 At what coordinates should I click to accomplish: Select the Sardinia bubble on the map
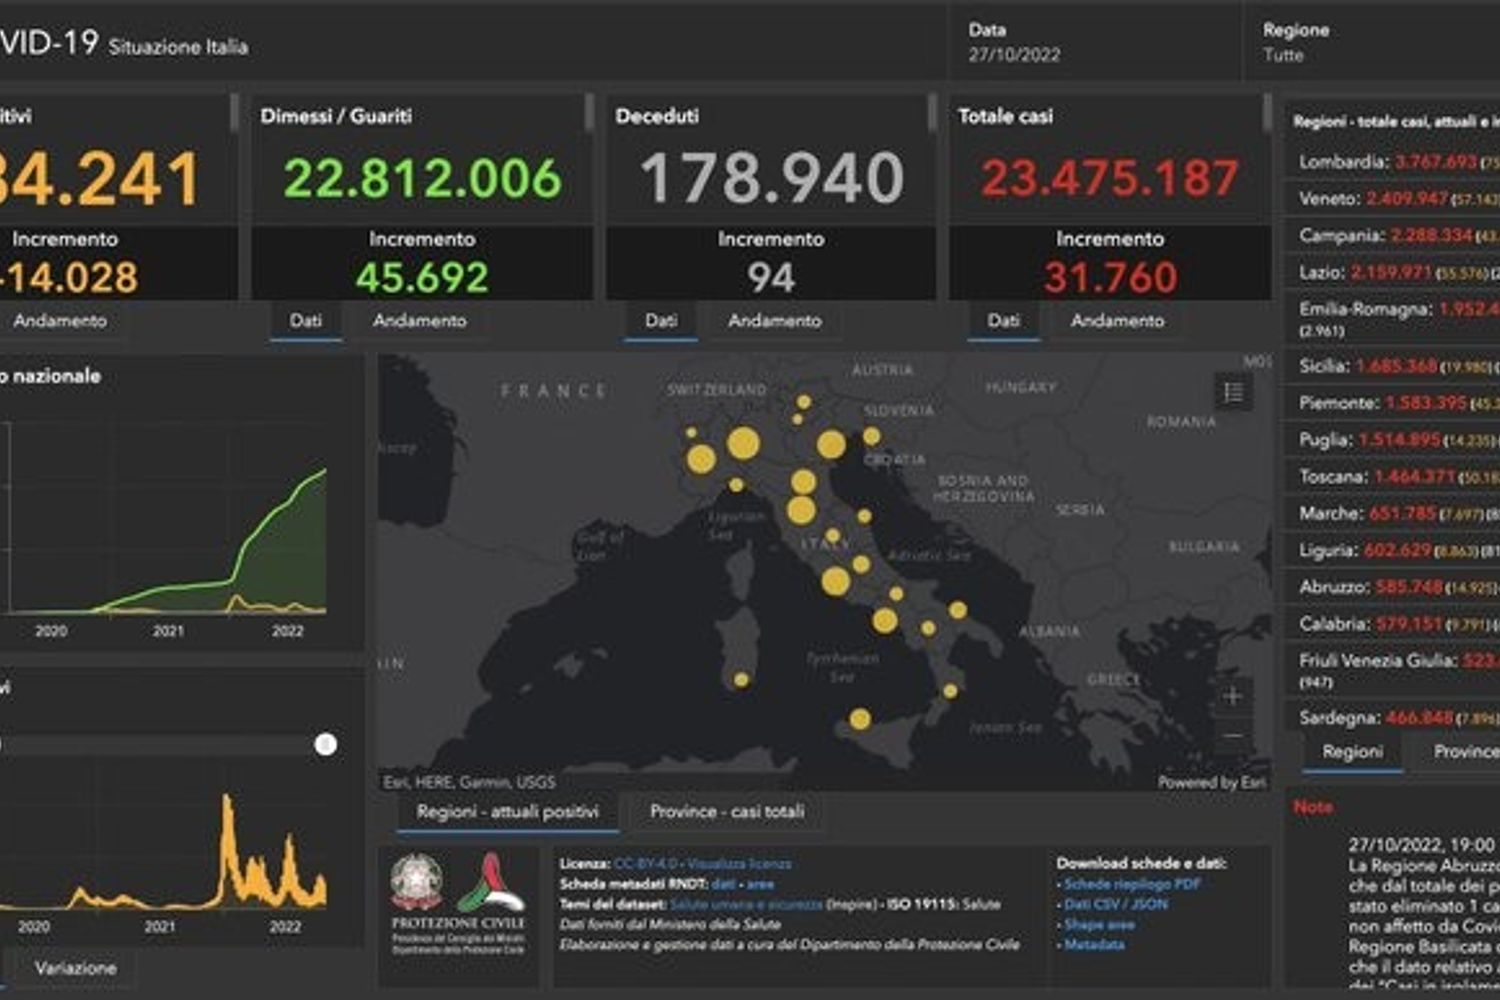pyautogui.click(x=741, y=680)
